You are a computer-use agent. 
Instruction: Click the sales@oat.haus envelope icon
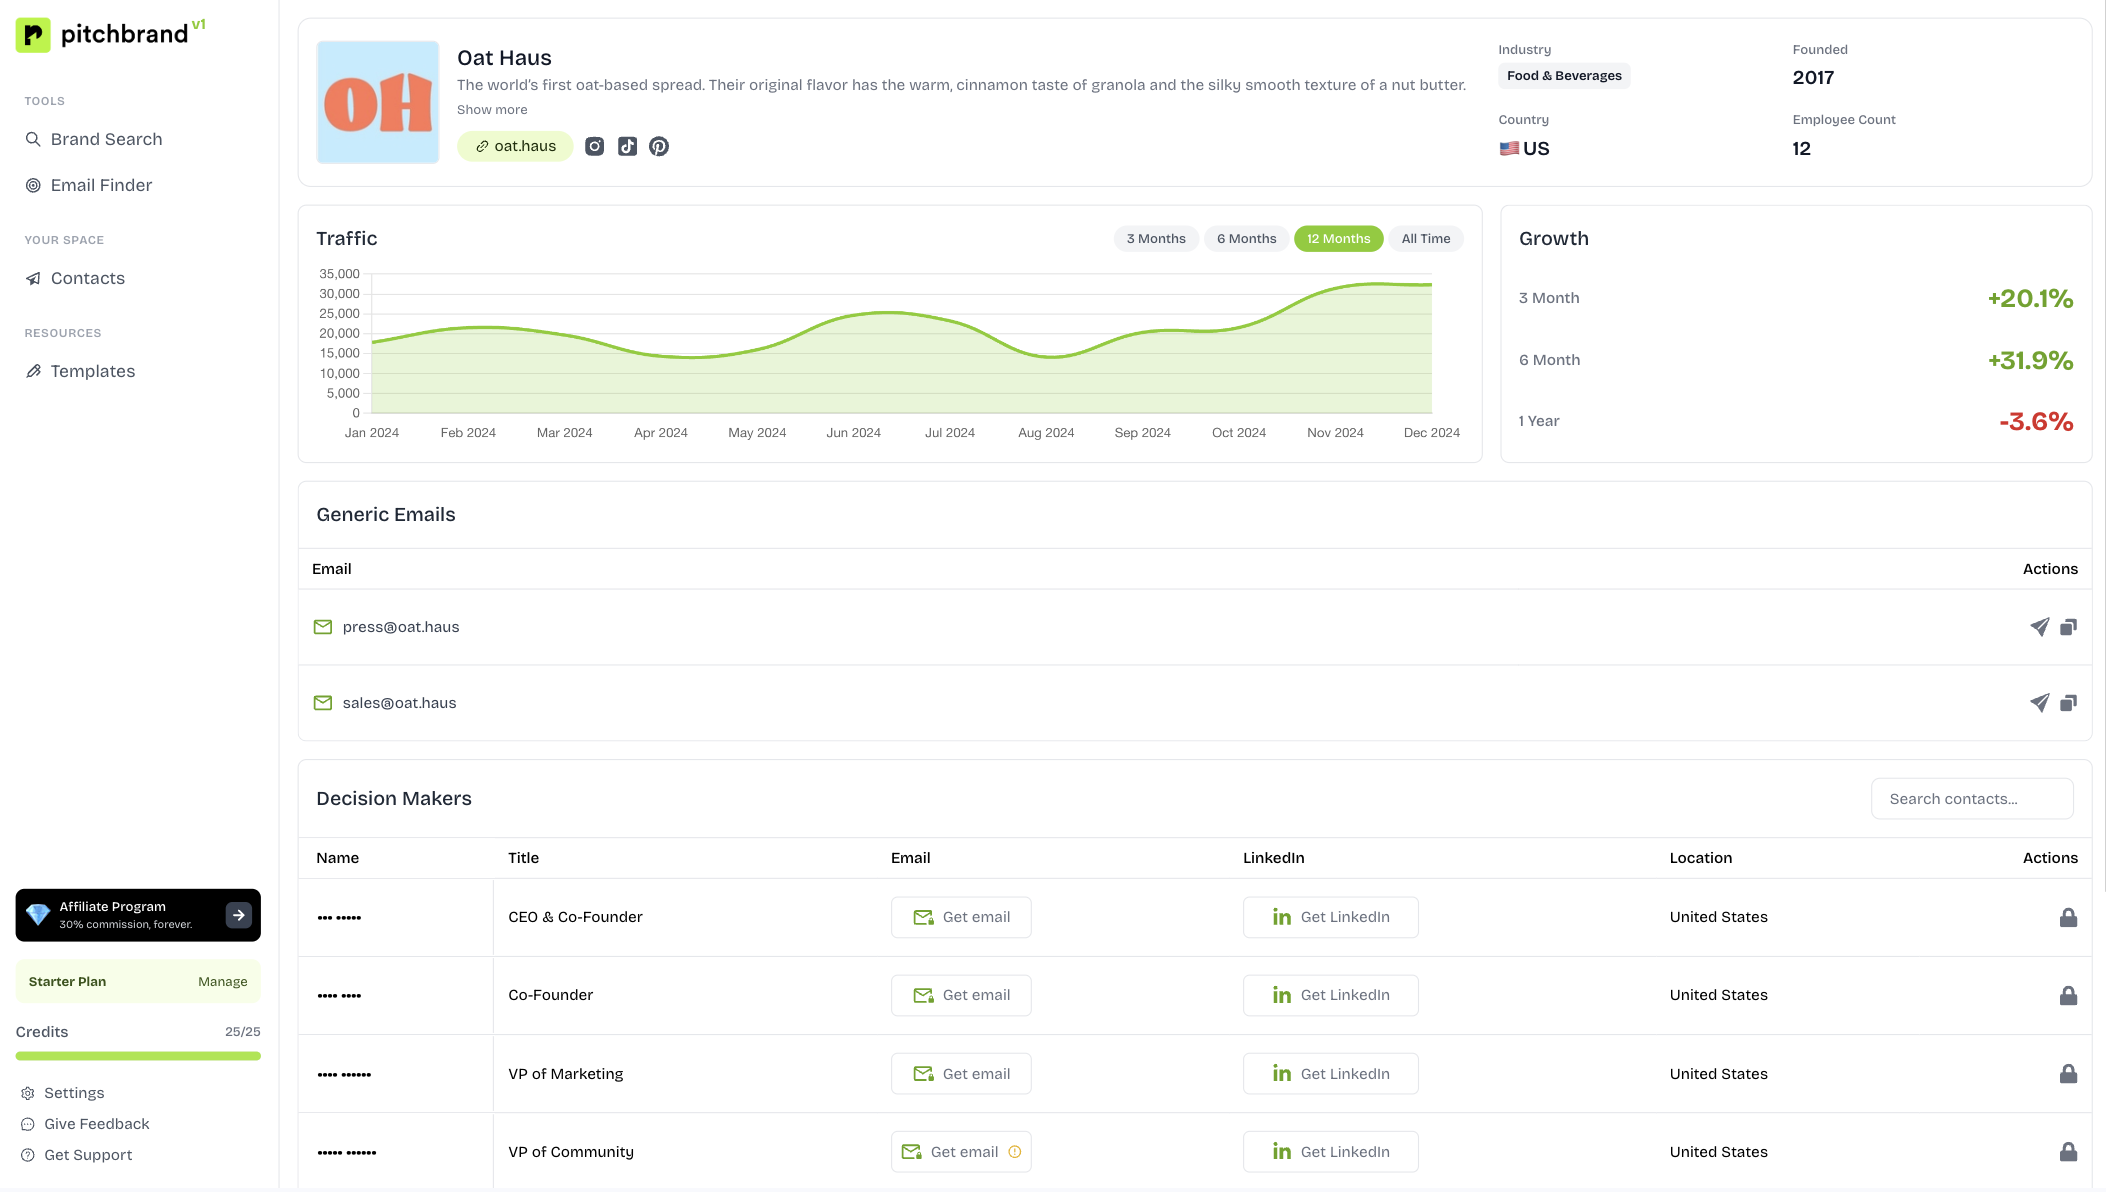(x=323, y=703)
